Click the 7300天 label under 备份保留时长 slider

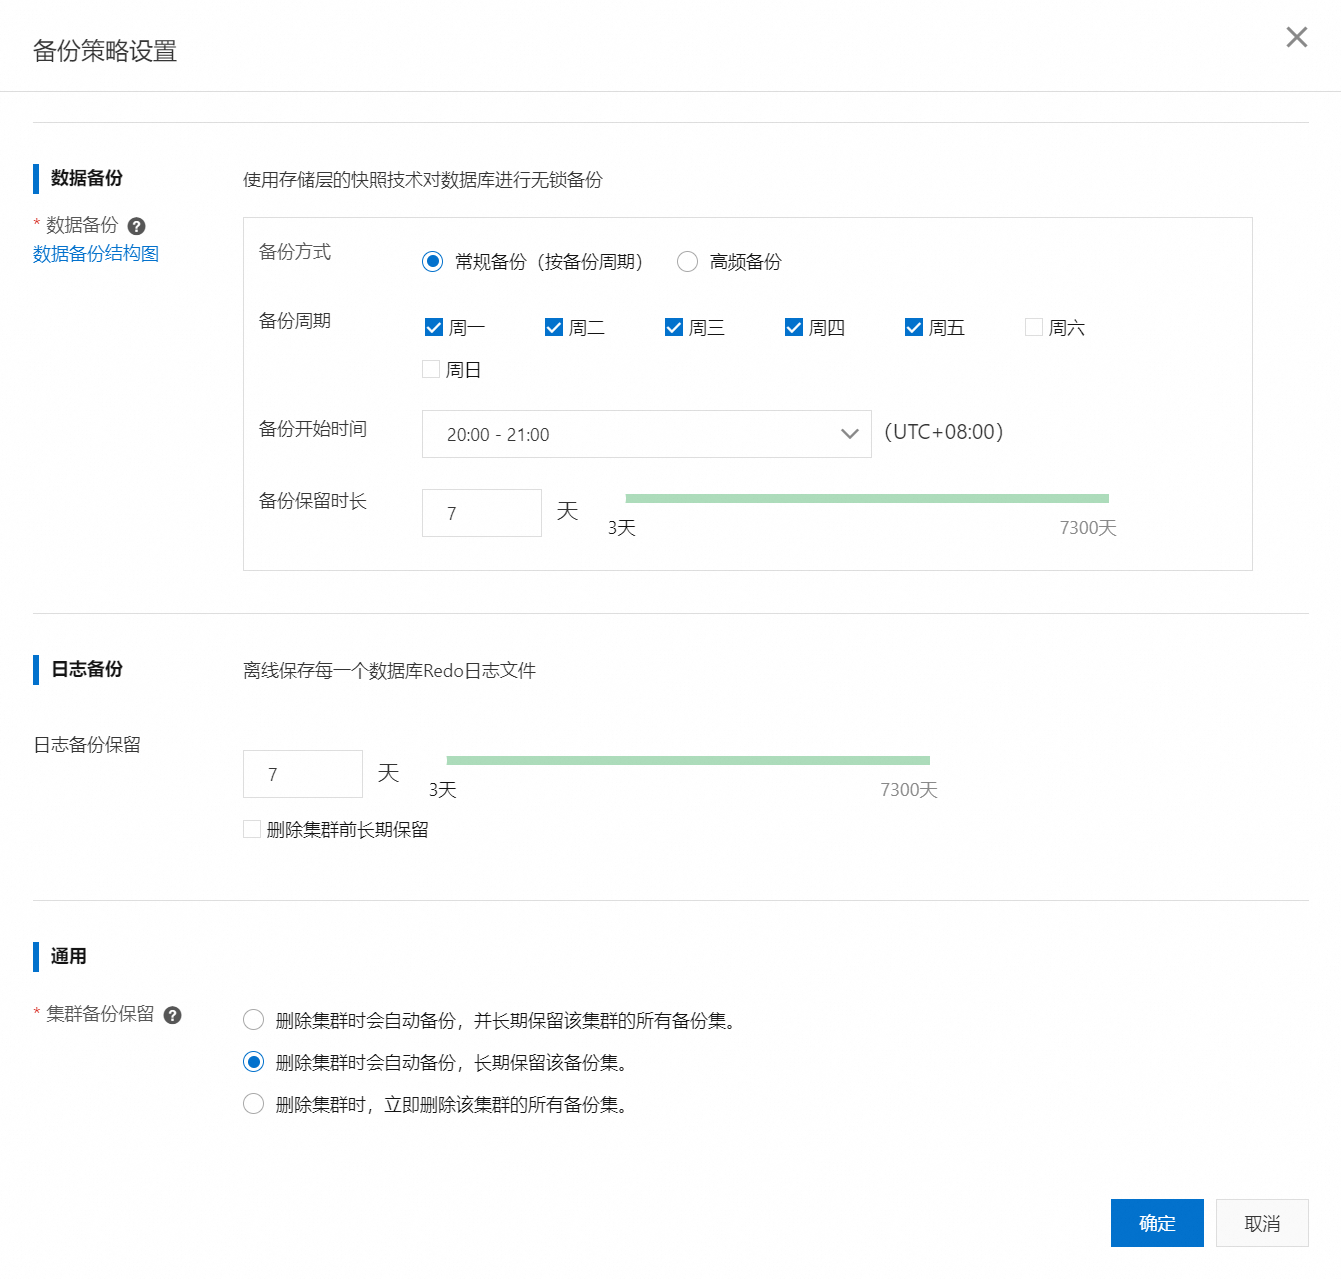point(1088,528)
